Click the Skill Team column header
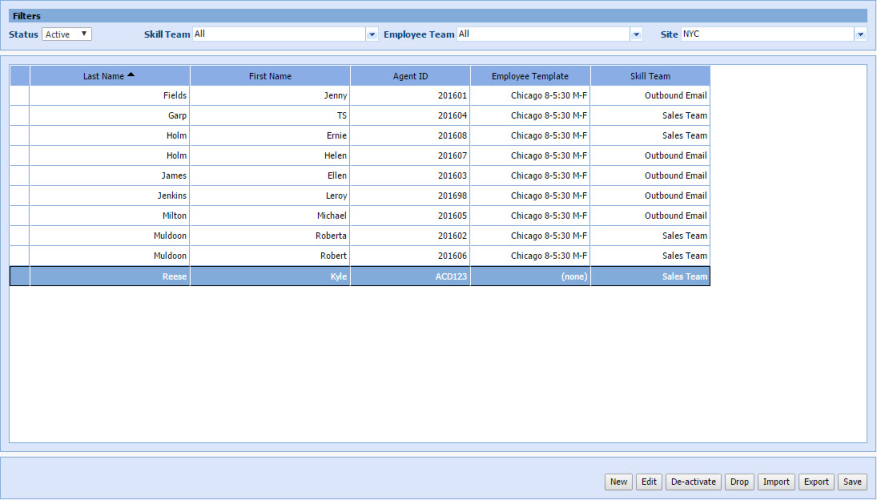Image resolution: width=877 pixels, height=500 pixels. tap(650, 76)
